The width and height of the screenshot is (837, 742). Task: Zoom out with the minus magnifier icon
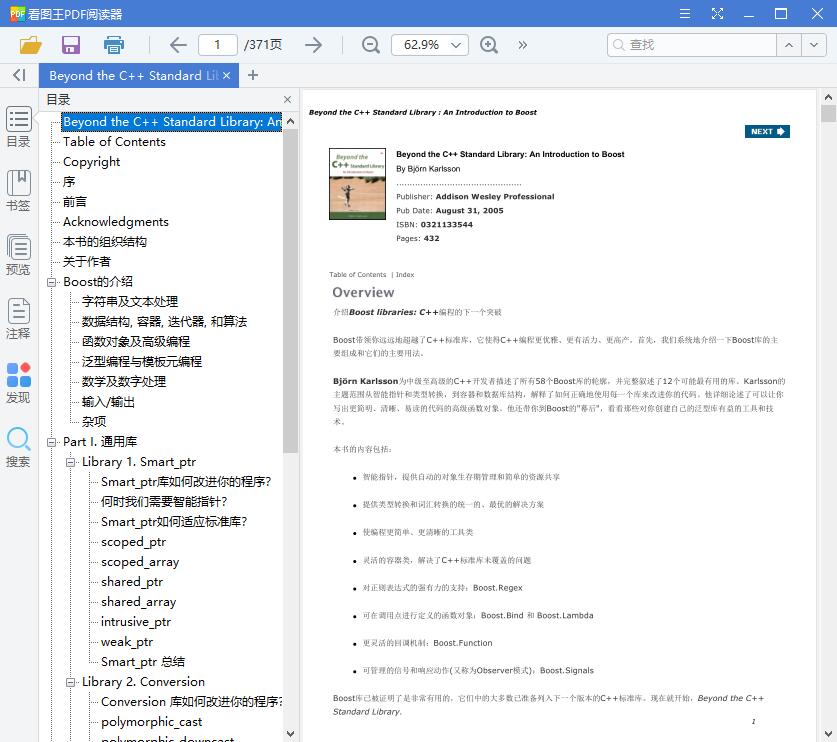pos(370,45)
